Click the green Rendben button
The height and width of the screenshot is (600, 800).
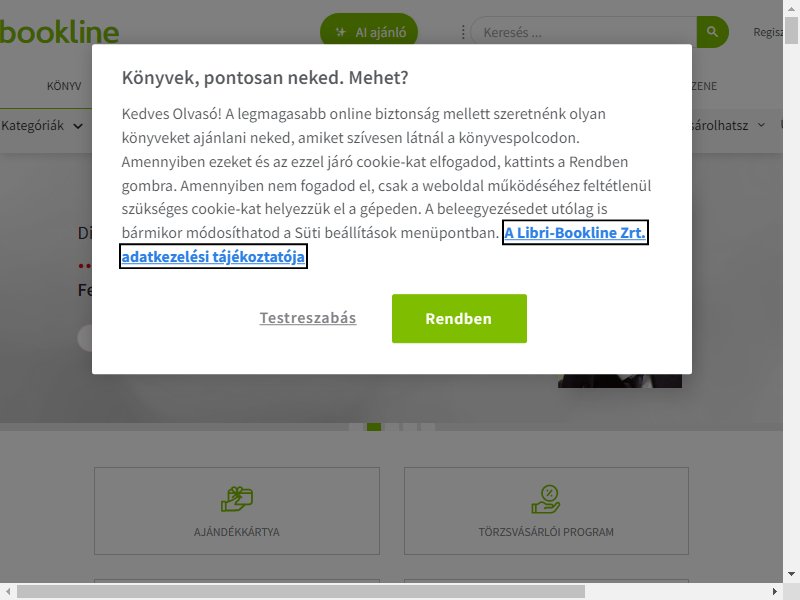click(x=459, y=318)
